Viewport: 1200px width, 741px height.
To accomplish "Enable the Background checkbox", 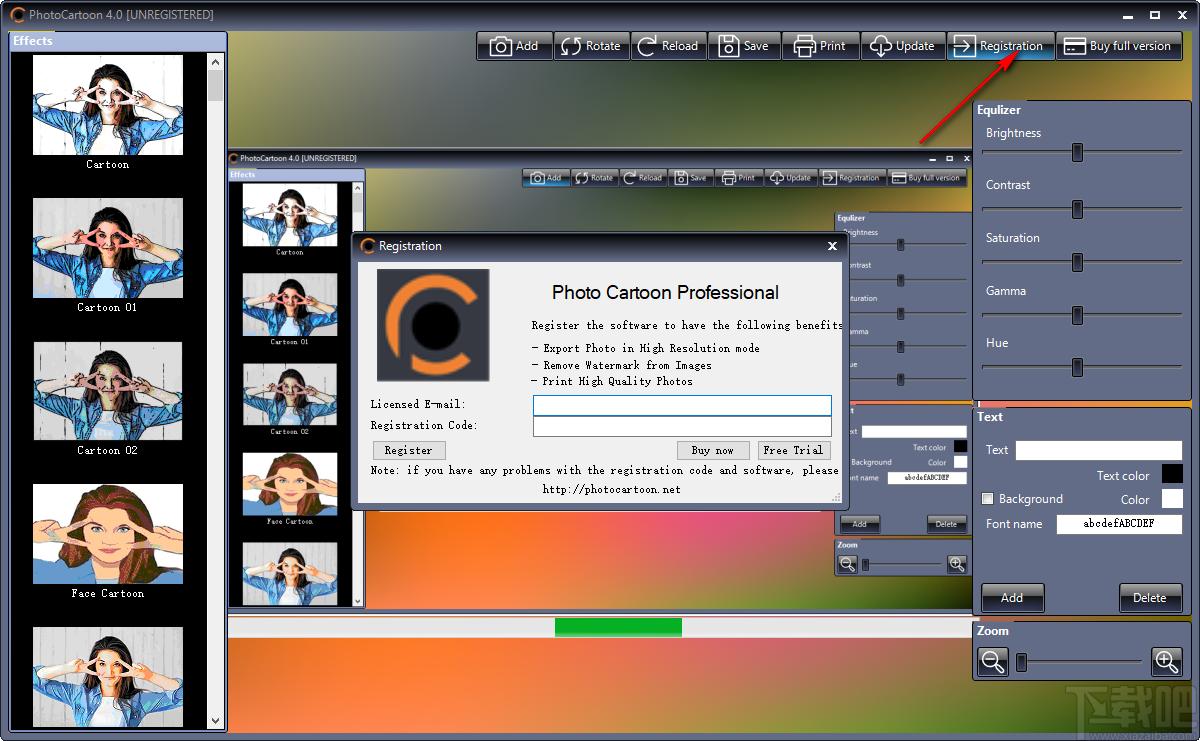I will (x=988, y=499).
